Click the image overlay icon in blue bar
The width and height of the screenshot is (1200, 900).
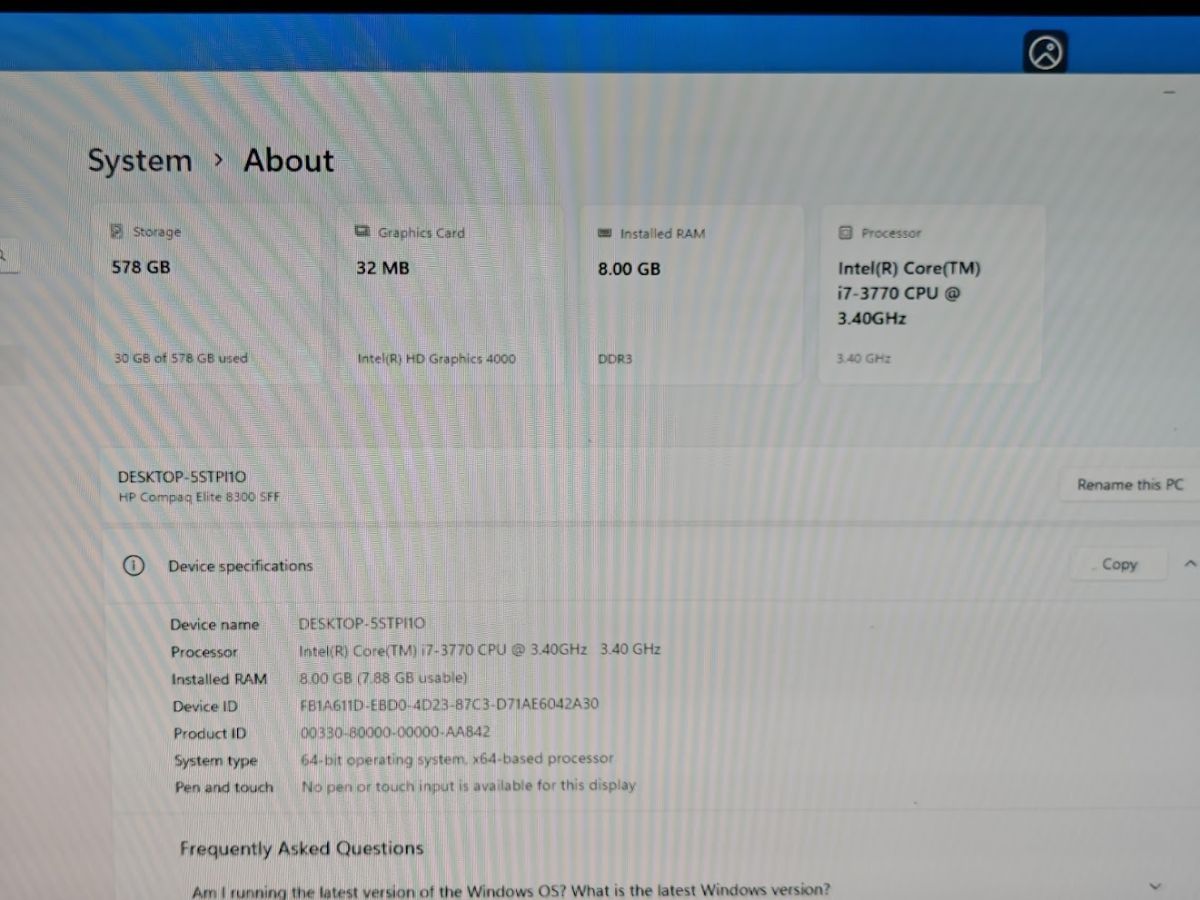1045,51
